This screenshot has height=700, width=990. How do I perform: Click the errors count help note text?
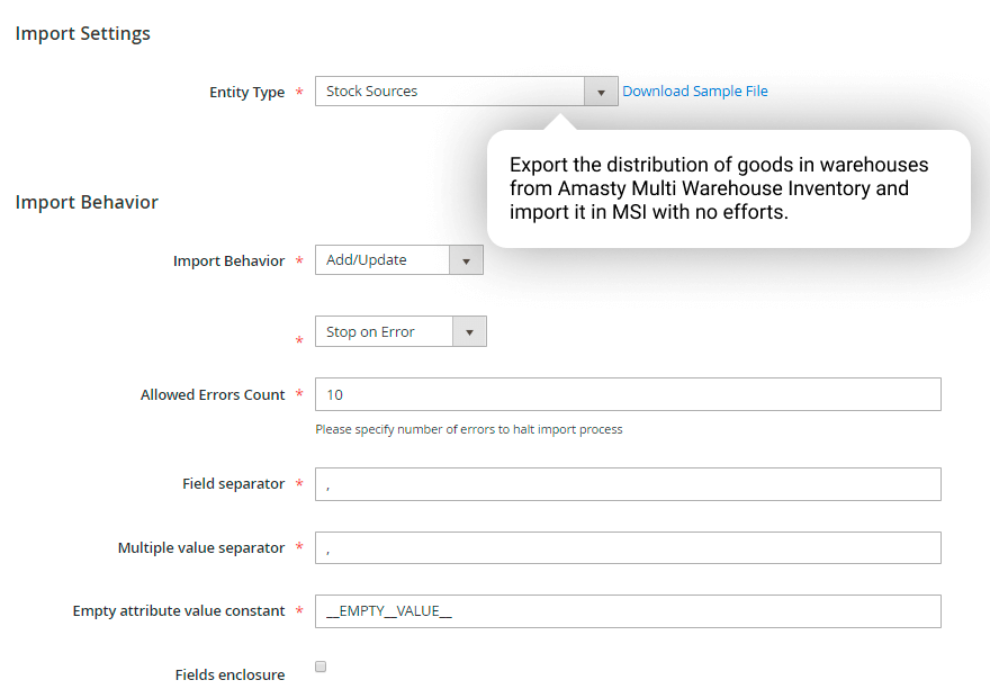[x=468, y=429]
